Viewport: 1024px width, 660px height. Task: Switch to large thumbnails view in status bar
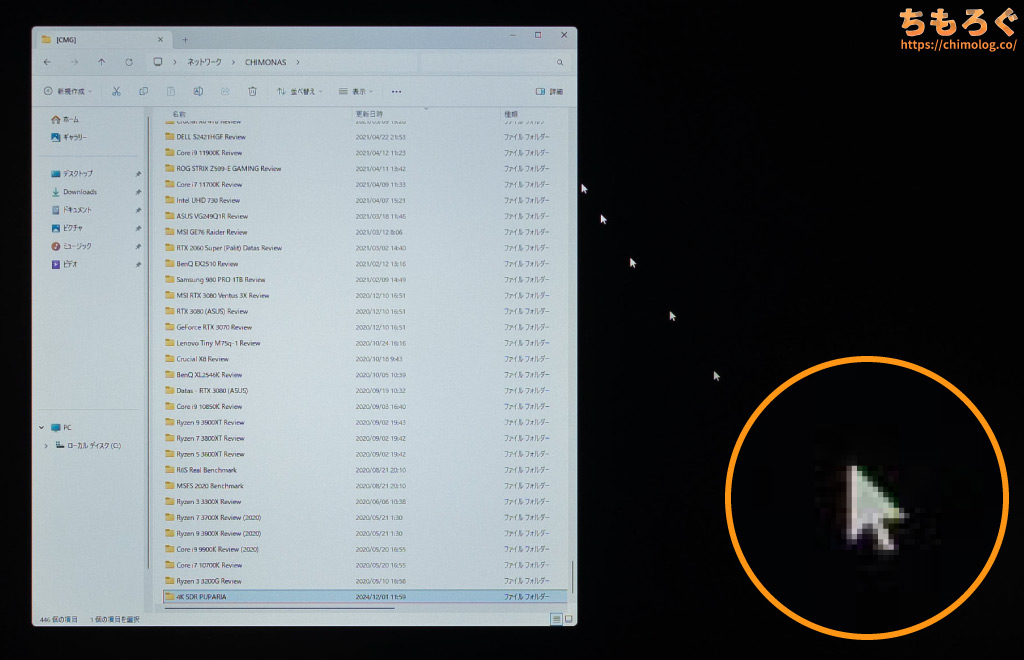(x=569, y=620)
